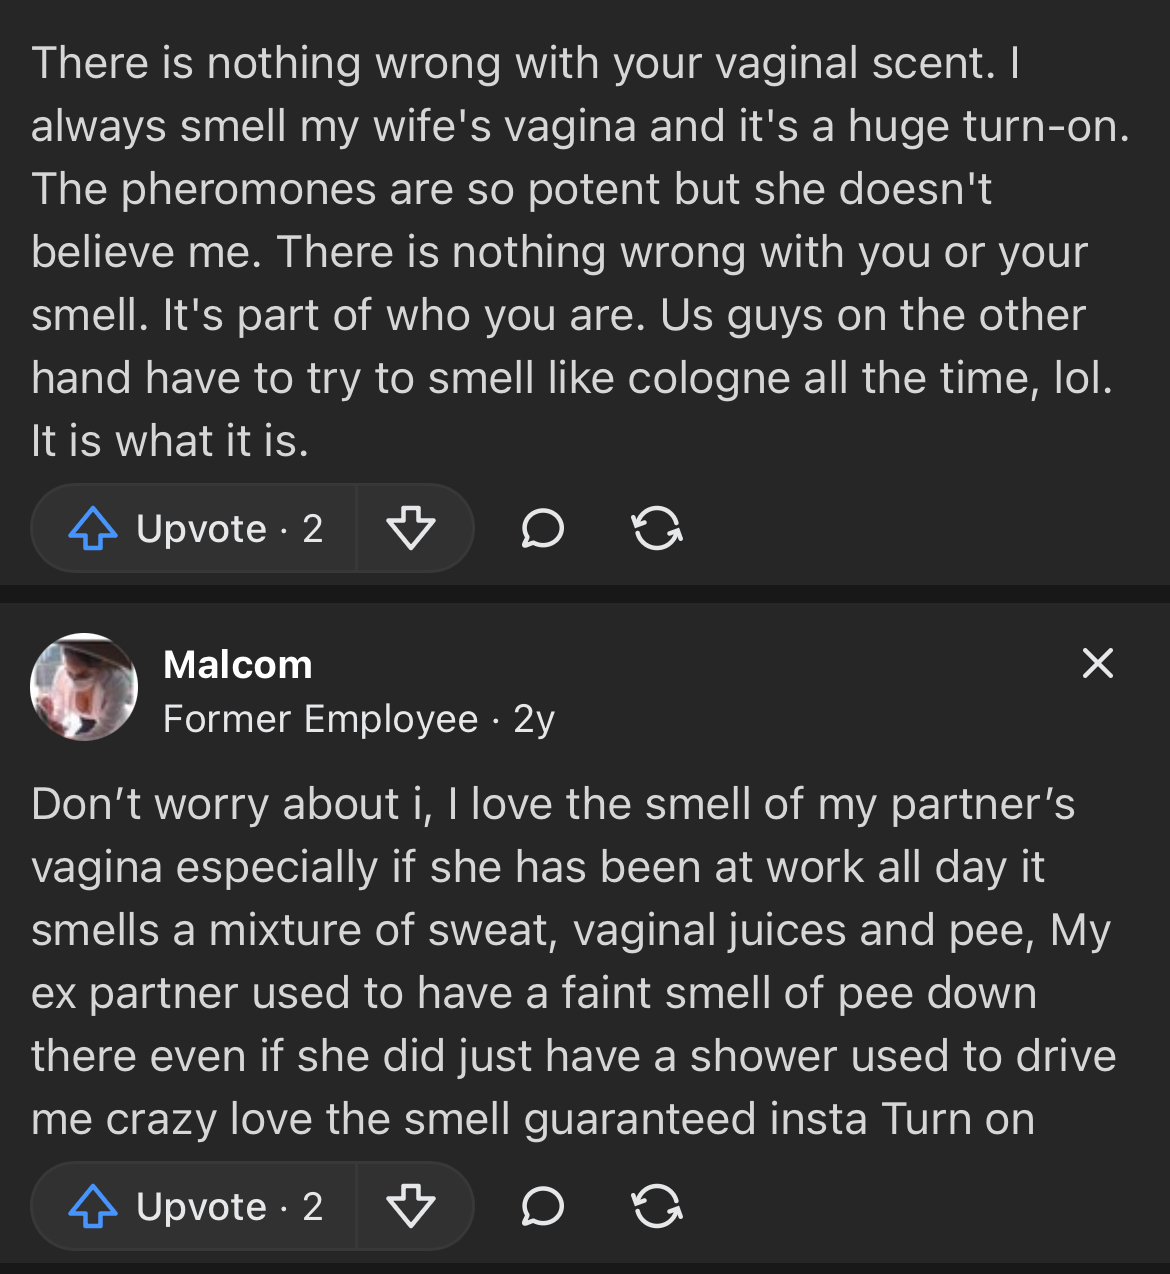The height and width of the screenshot is (1274, 1170).
Task: Tap the blue upvote arrow on Malcom's answer
Action: tap(93, 1206)
